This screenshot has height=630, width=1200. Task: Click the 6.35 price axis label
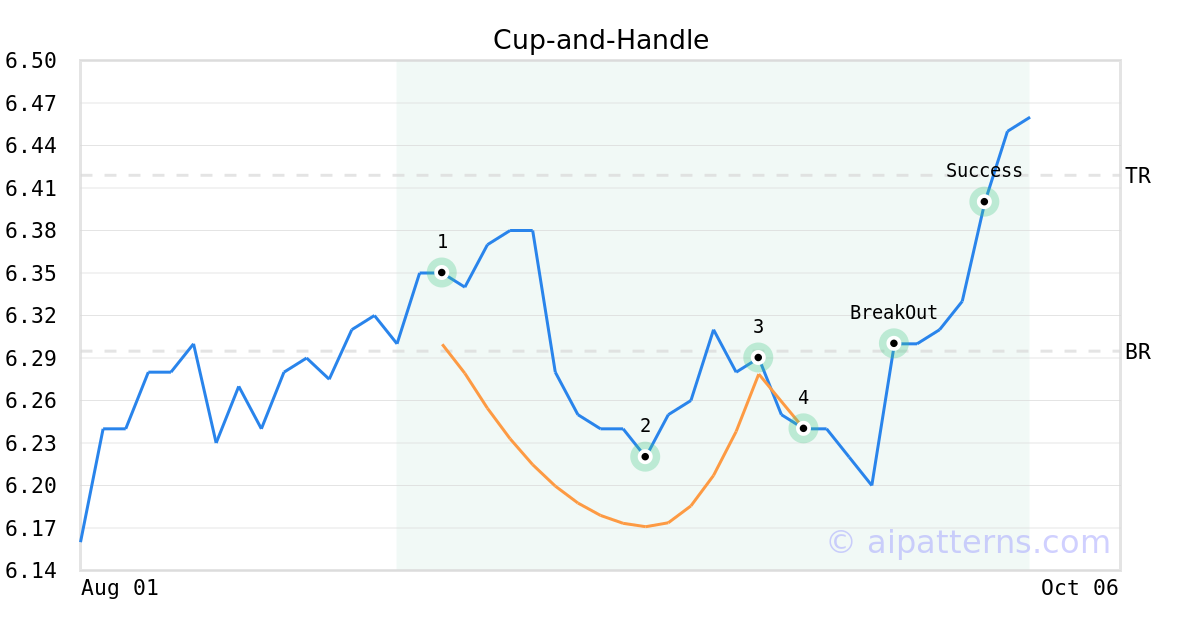(30, 273)
